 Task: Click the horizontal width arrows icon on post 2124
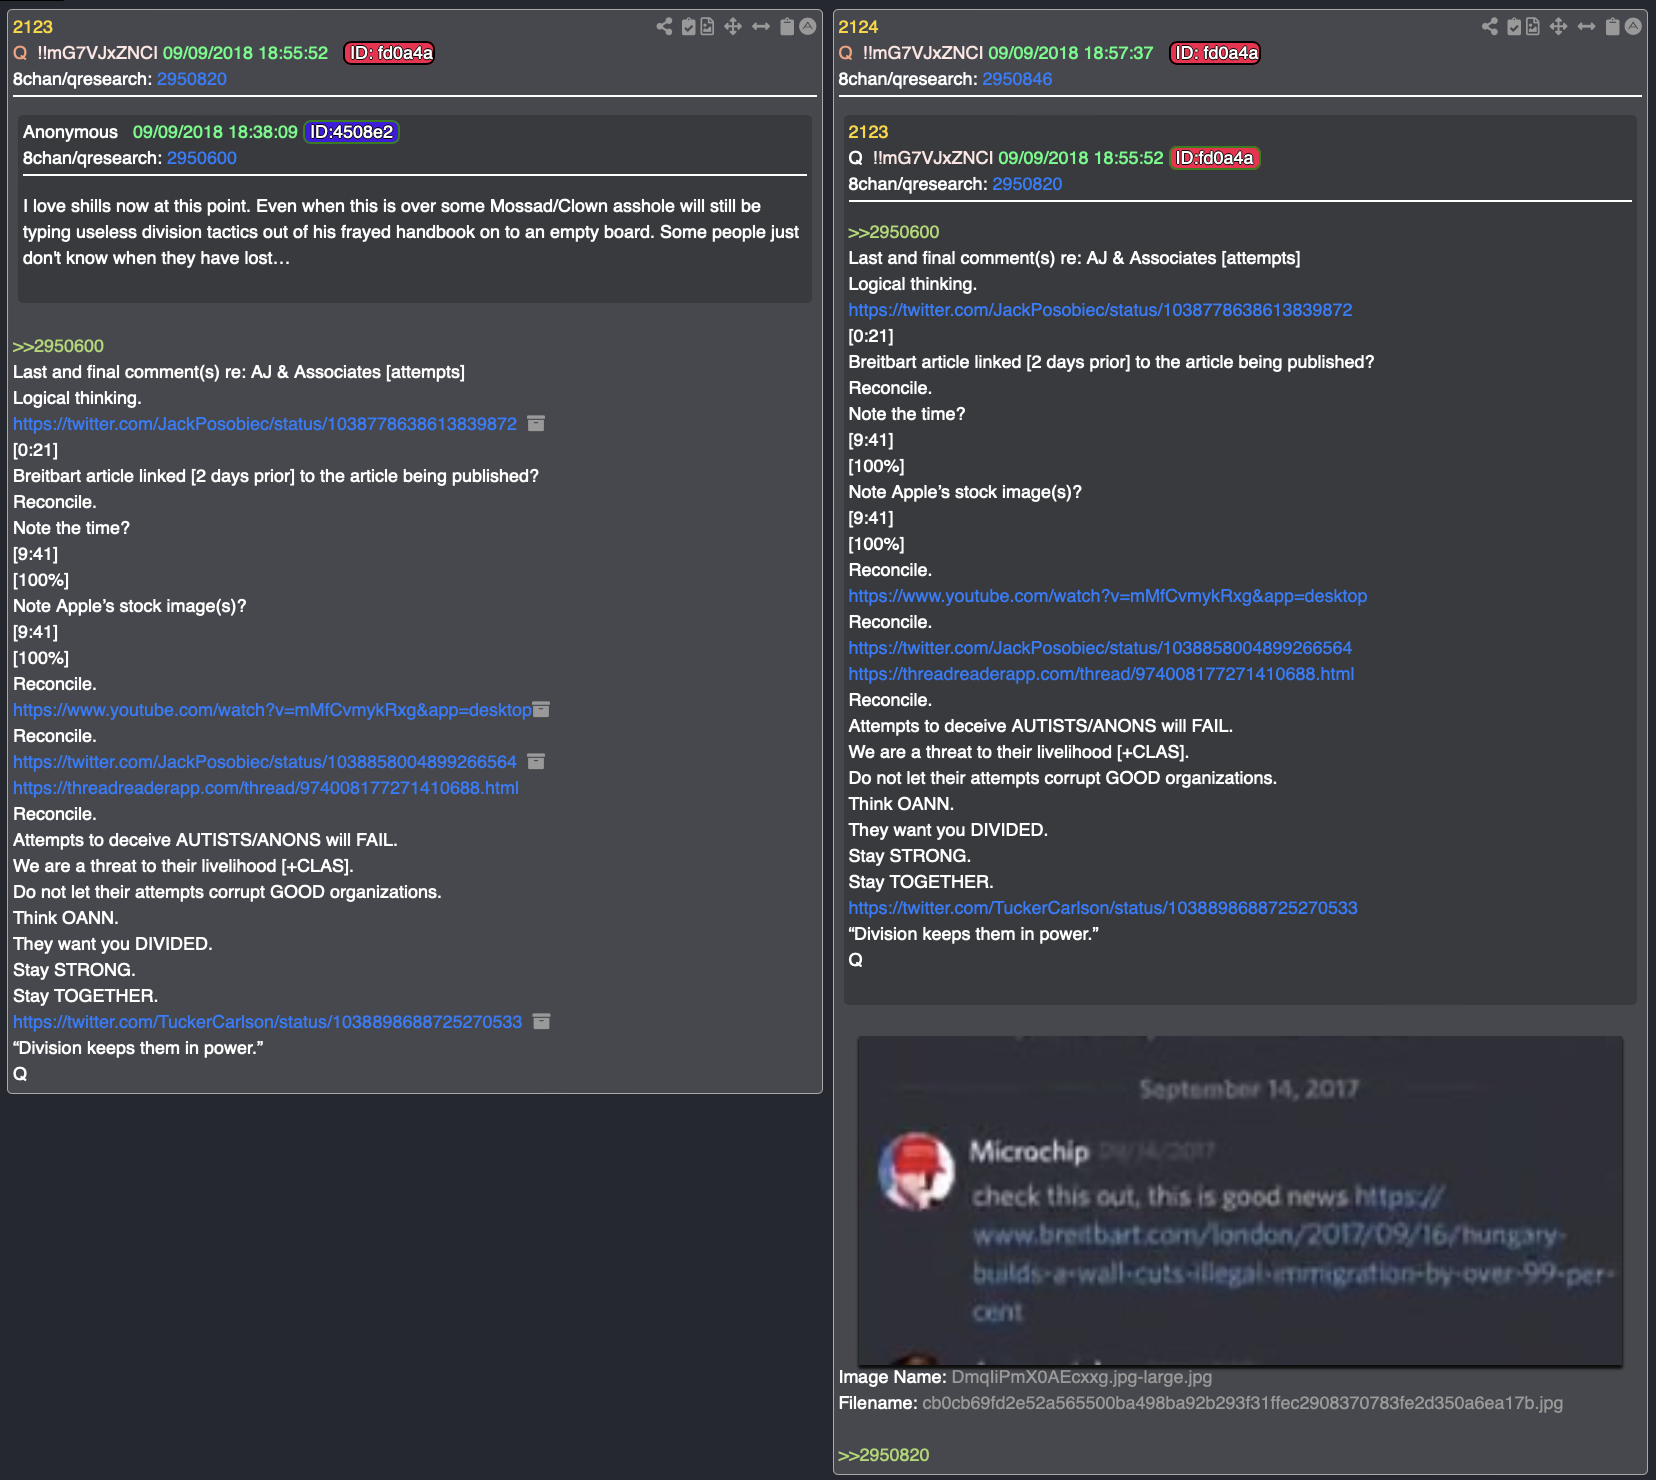pos(1586,26)
